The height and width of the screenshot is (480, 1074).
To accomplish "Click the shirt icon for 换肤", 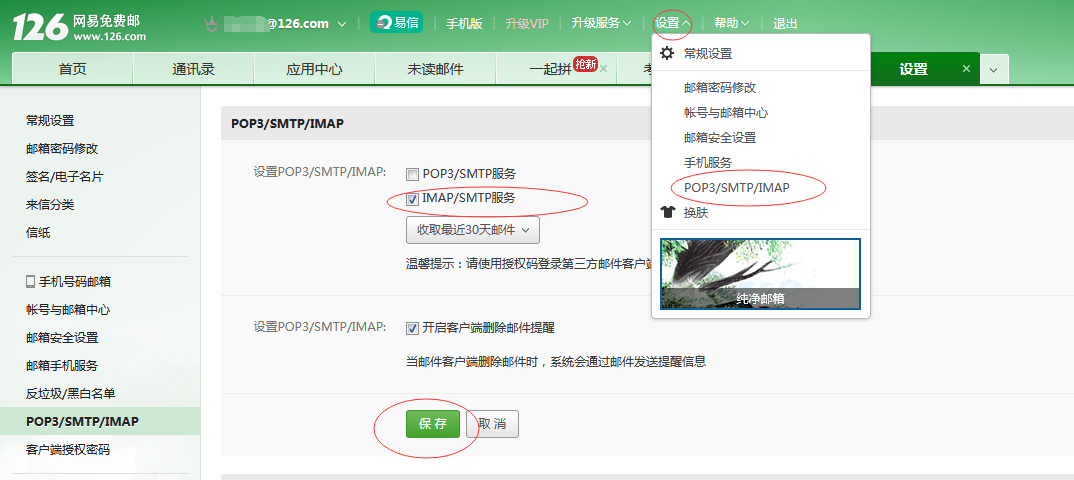I will (x=667, y=213).
